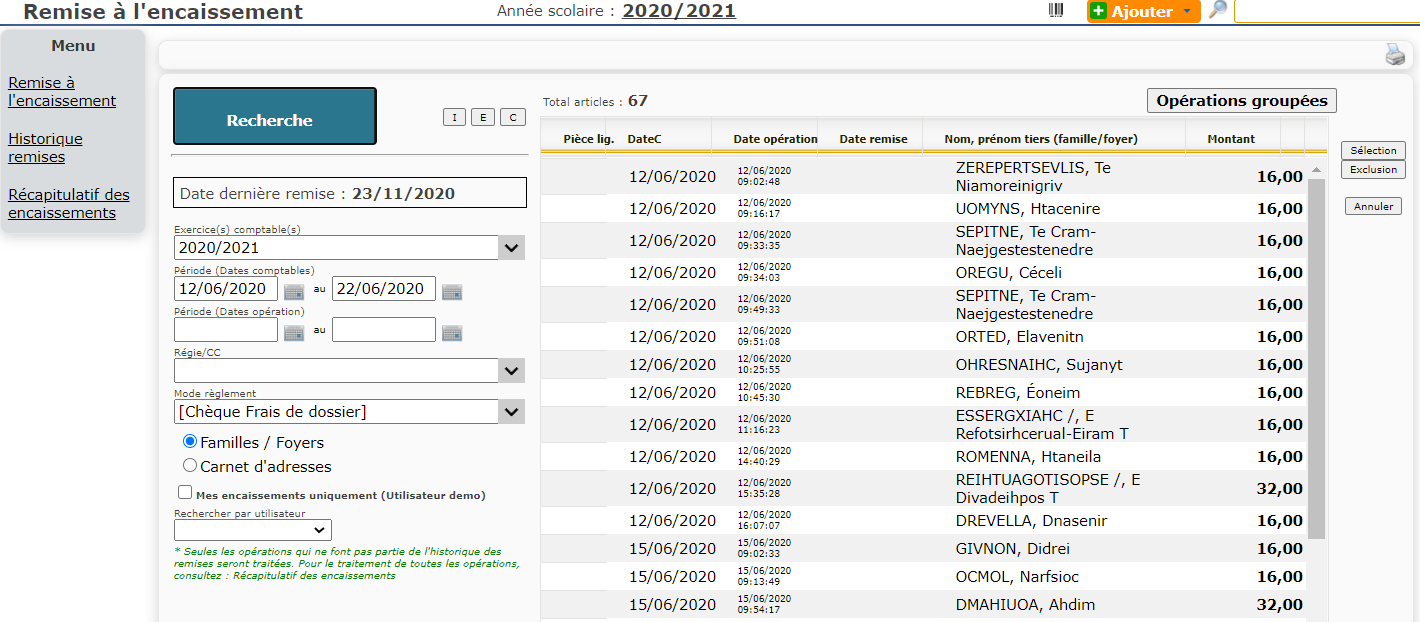Viewport: 1420px width, 622px height.
Task: Click the small E button
Action: pyautogui.click(x=483, y=117)
